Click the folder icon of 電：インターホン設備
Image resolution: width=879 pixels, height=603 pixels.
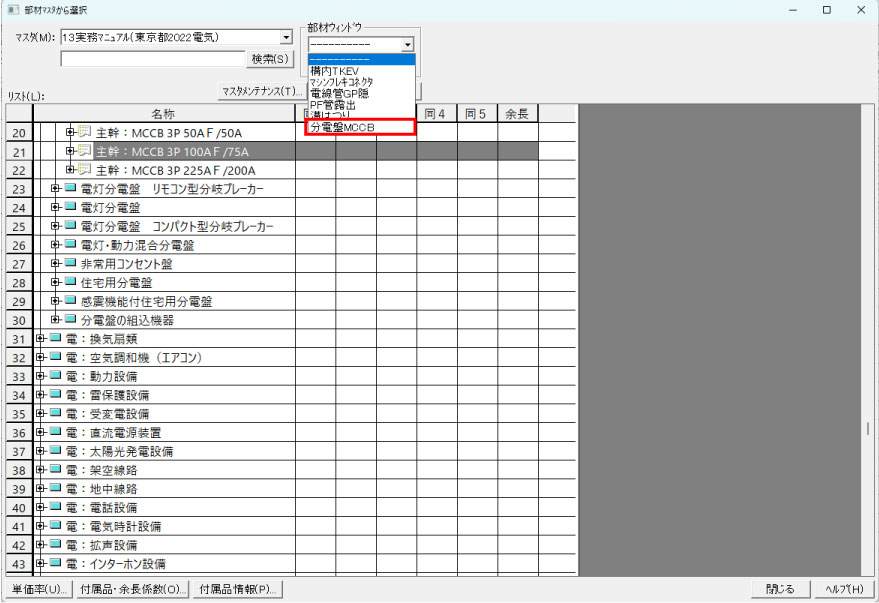[x=55, y=563]
